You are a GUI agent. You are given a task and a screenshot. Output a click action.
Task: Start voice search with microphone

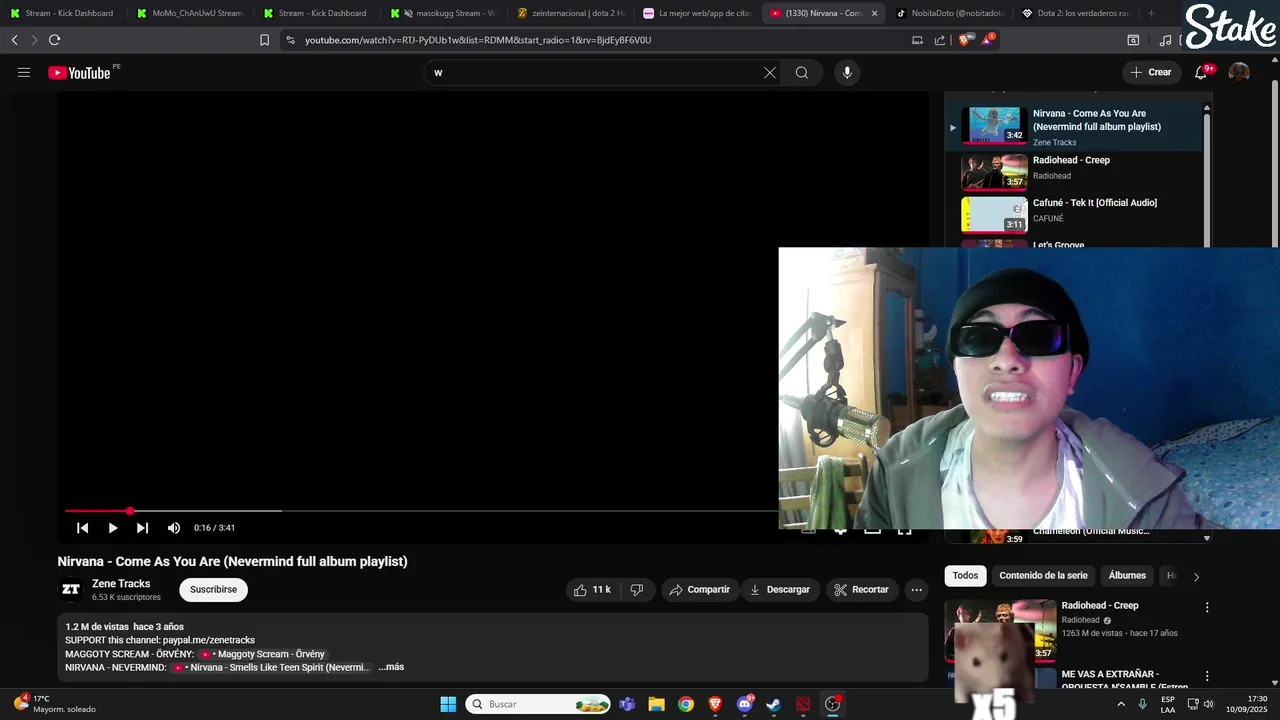[x=847, y=72]
